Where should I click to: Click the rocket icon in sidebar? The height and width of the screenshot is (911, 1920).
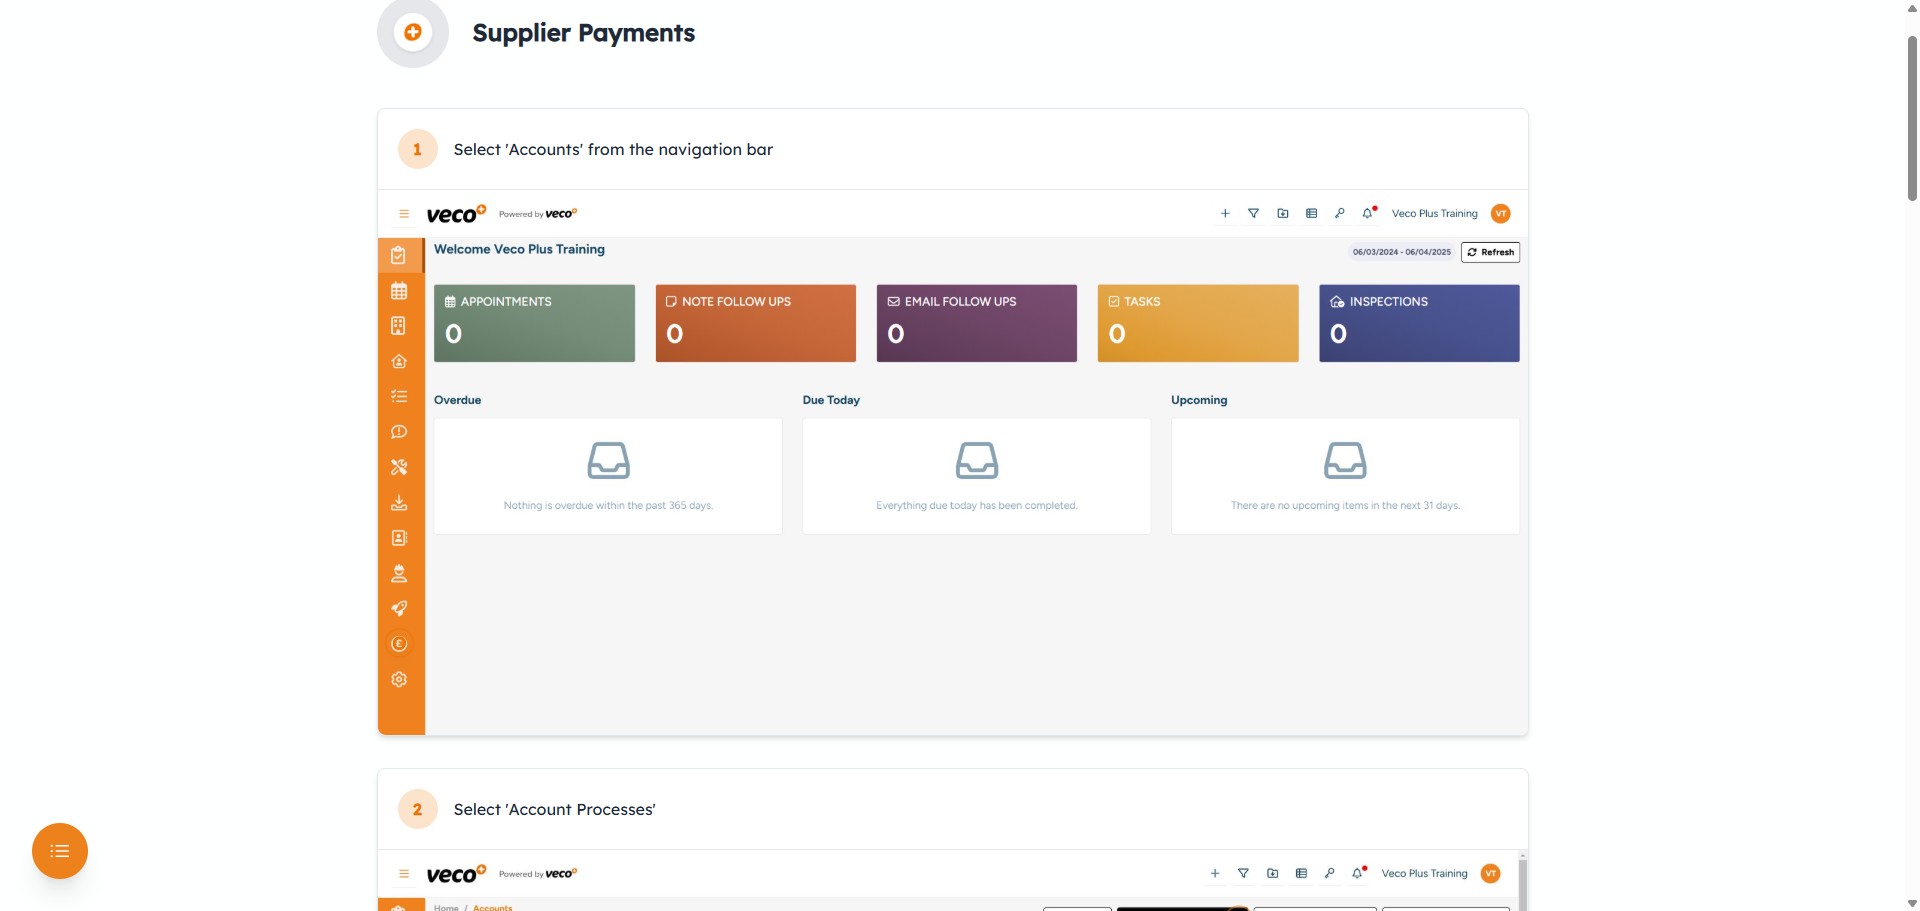coord(399,609)
